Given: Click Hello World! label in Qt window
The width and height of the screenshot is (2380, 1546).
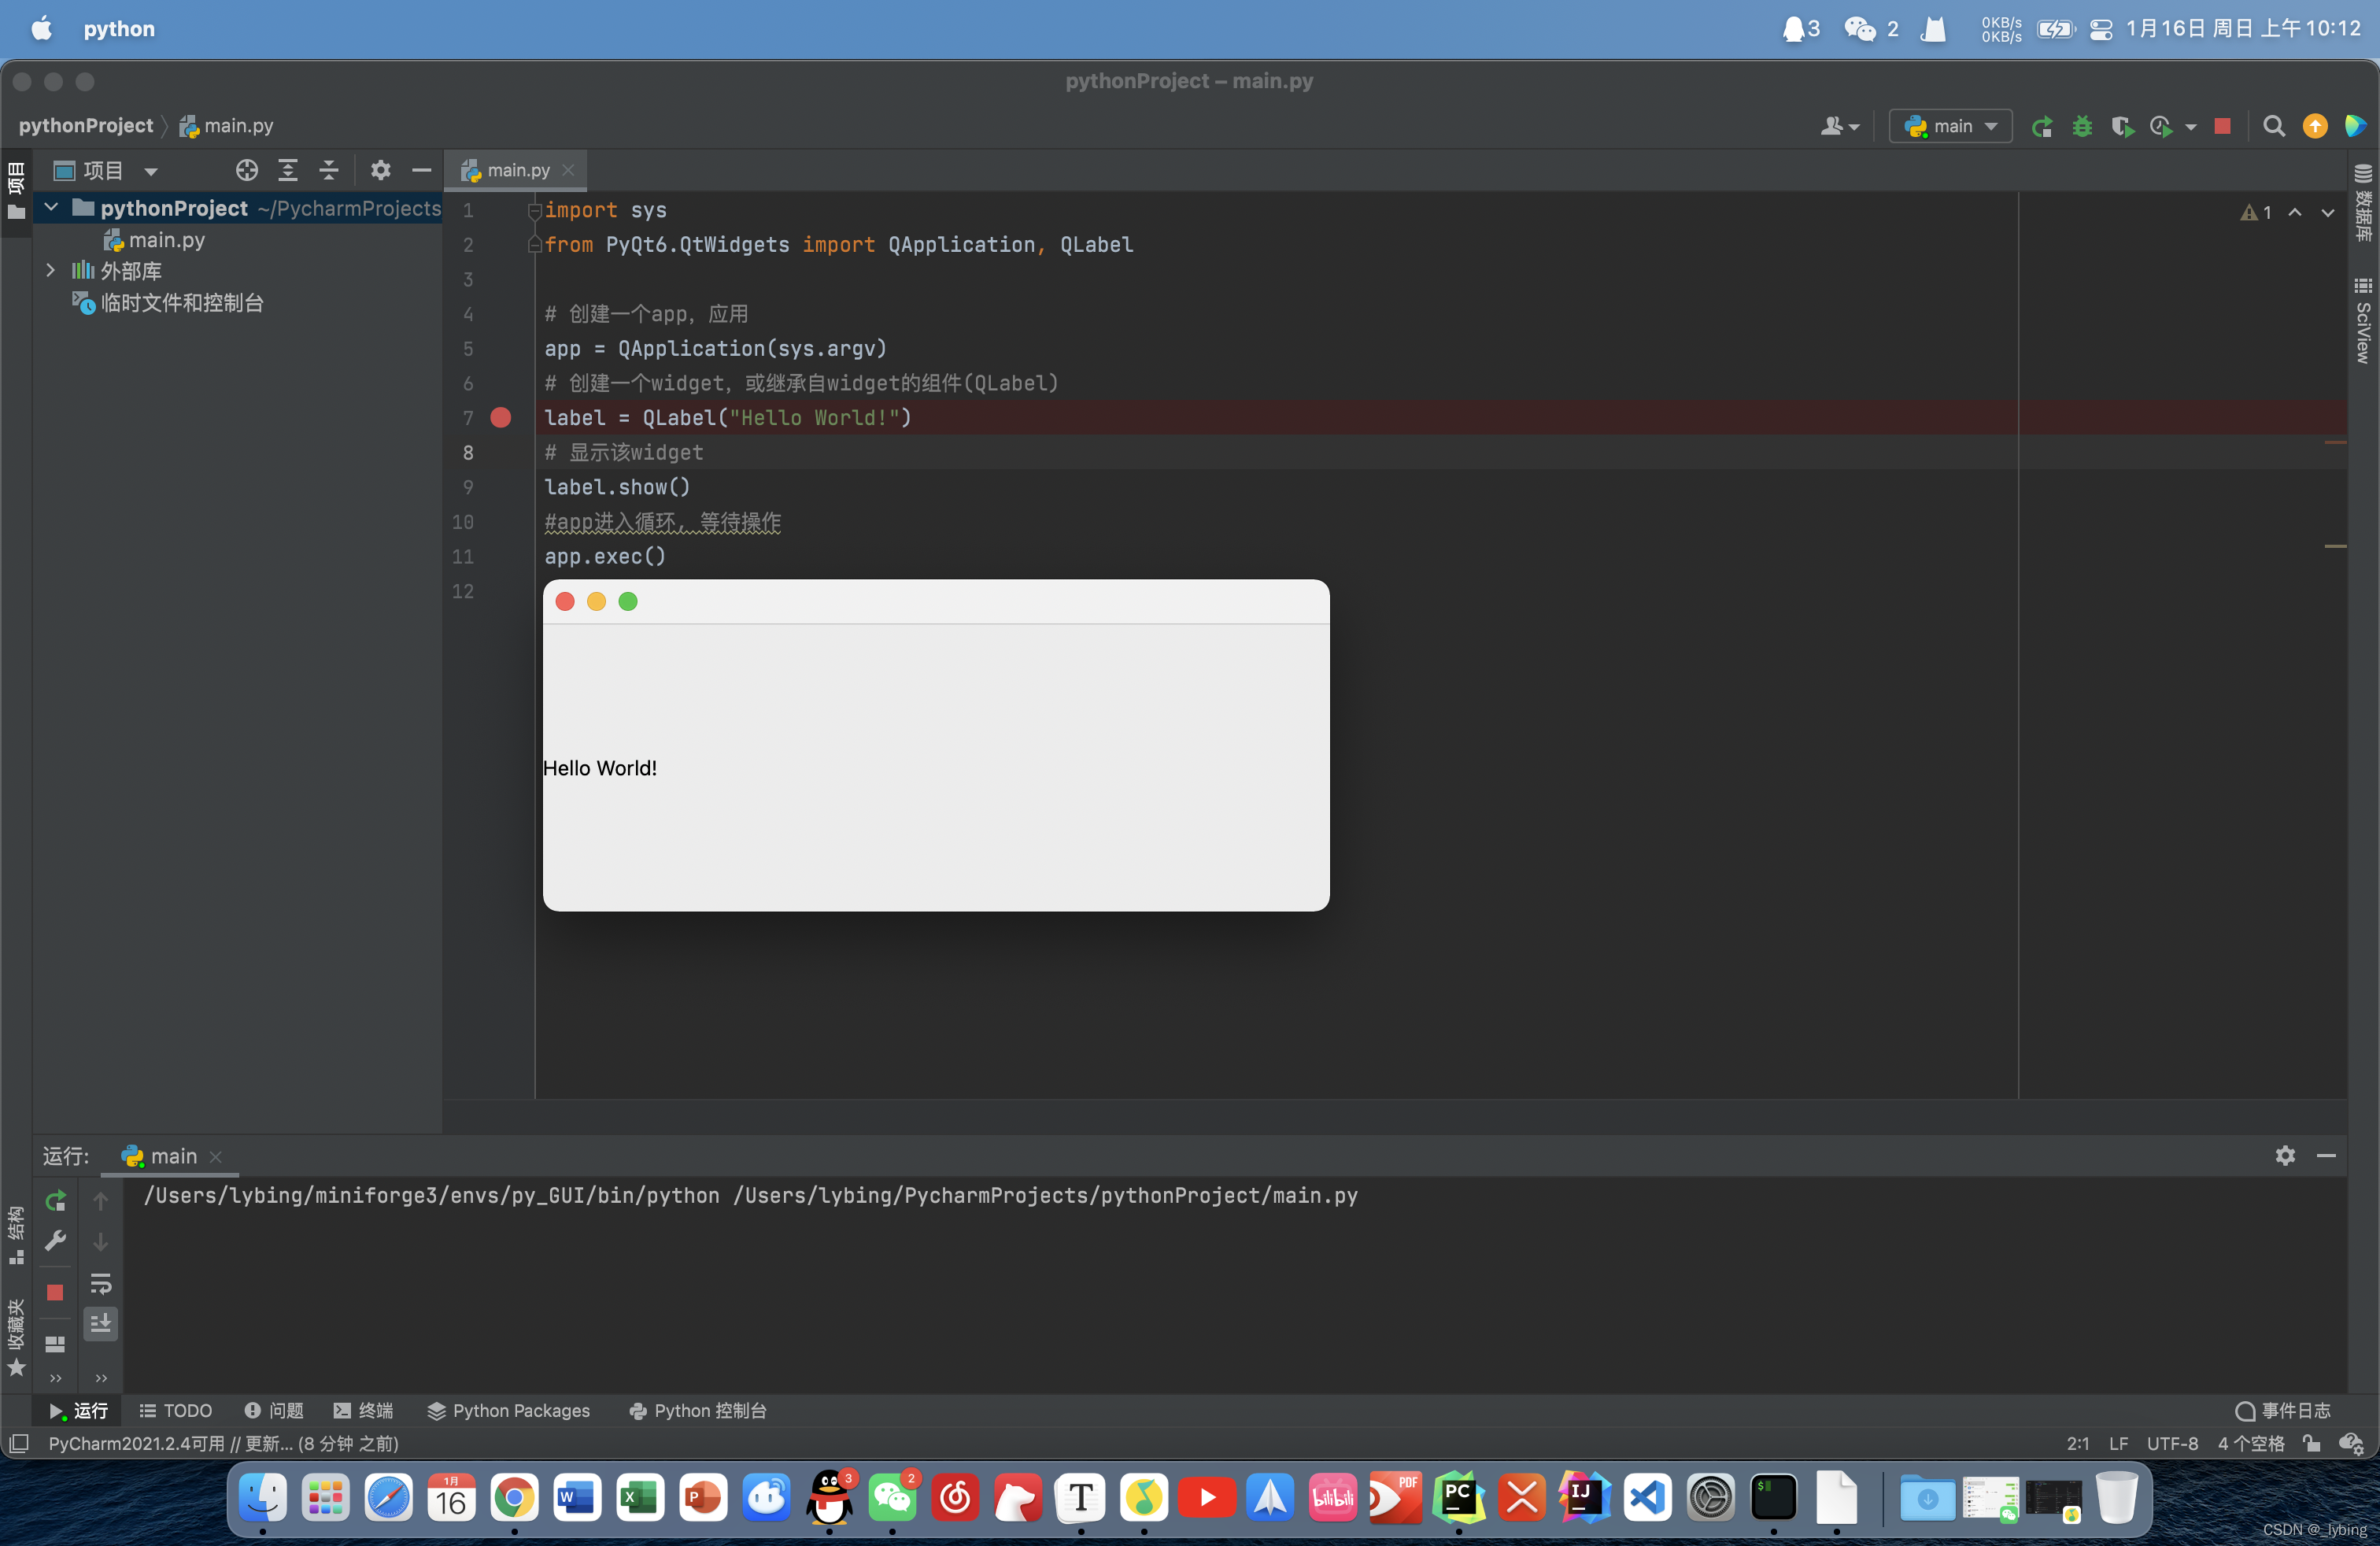Looking at the screenshot, I should (600, 768).
